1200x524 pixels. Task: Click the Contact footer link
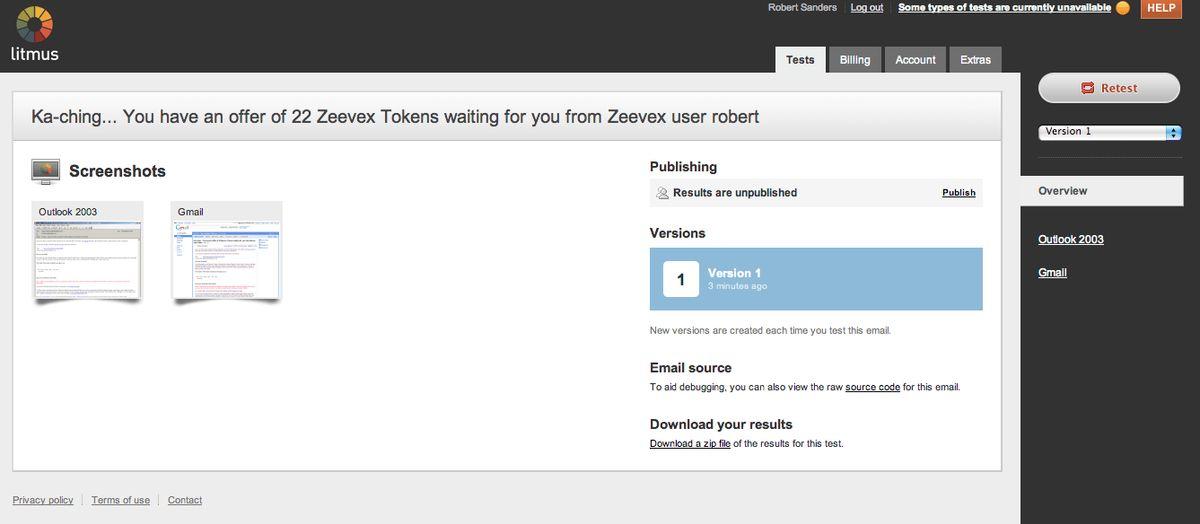point(185,500)
